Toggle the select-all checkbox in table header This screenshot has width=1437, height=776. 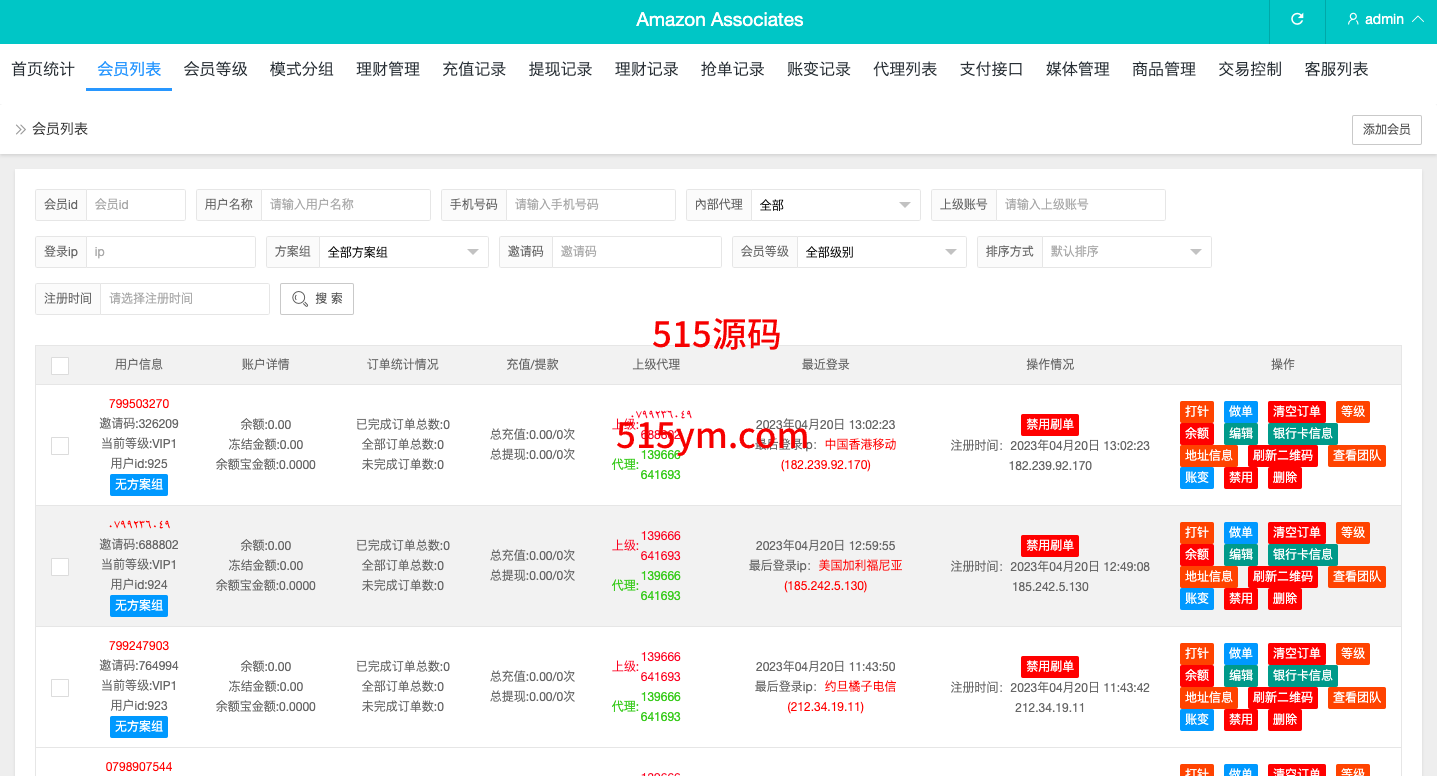[x=60, y=366]
